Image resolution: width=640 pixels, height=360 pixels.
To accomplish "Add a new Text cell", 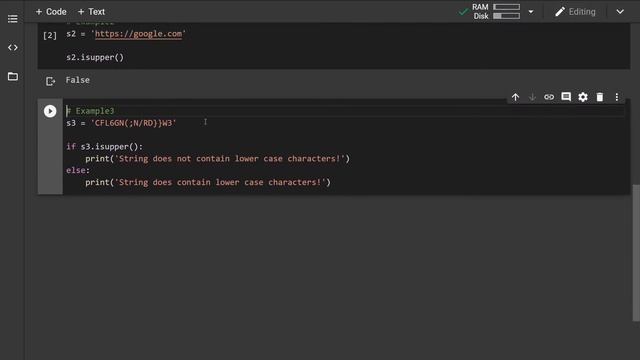I will pos(91,12).
